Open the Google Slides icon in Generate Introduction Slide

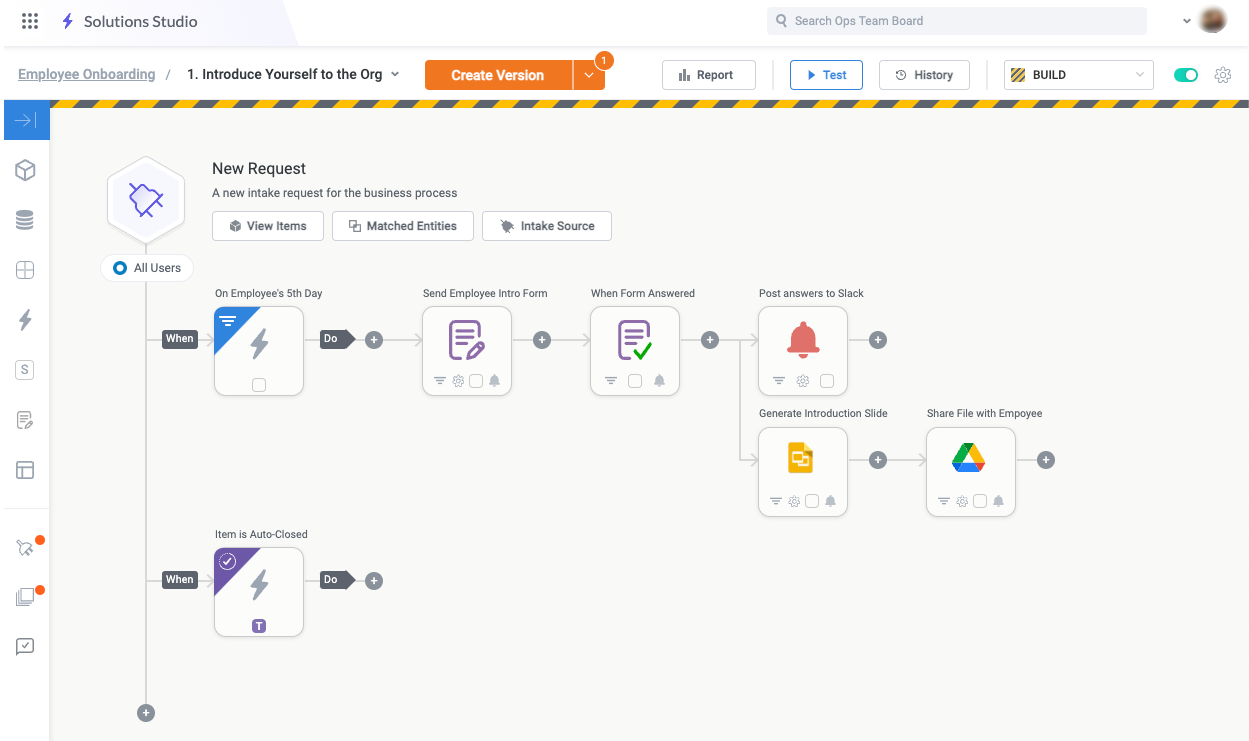click(x=802, y=457)
